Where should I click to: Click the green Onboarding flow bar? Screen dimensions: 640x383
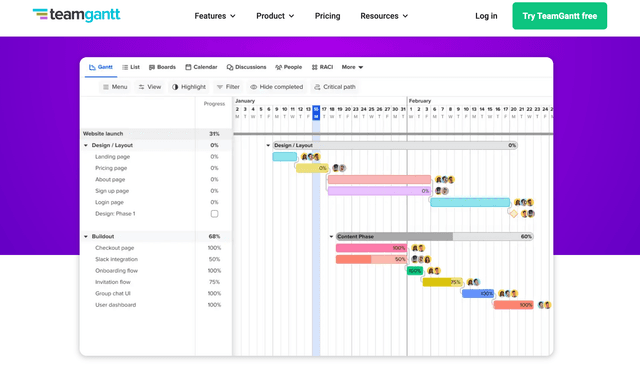pyautogui.click(x=415, y=271)
